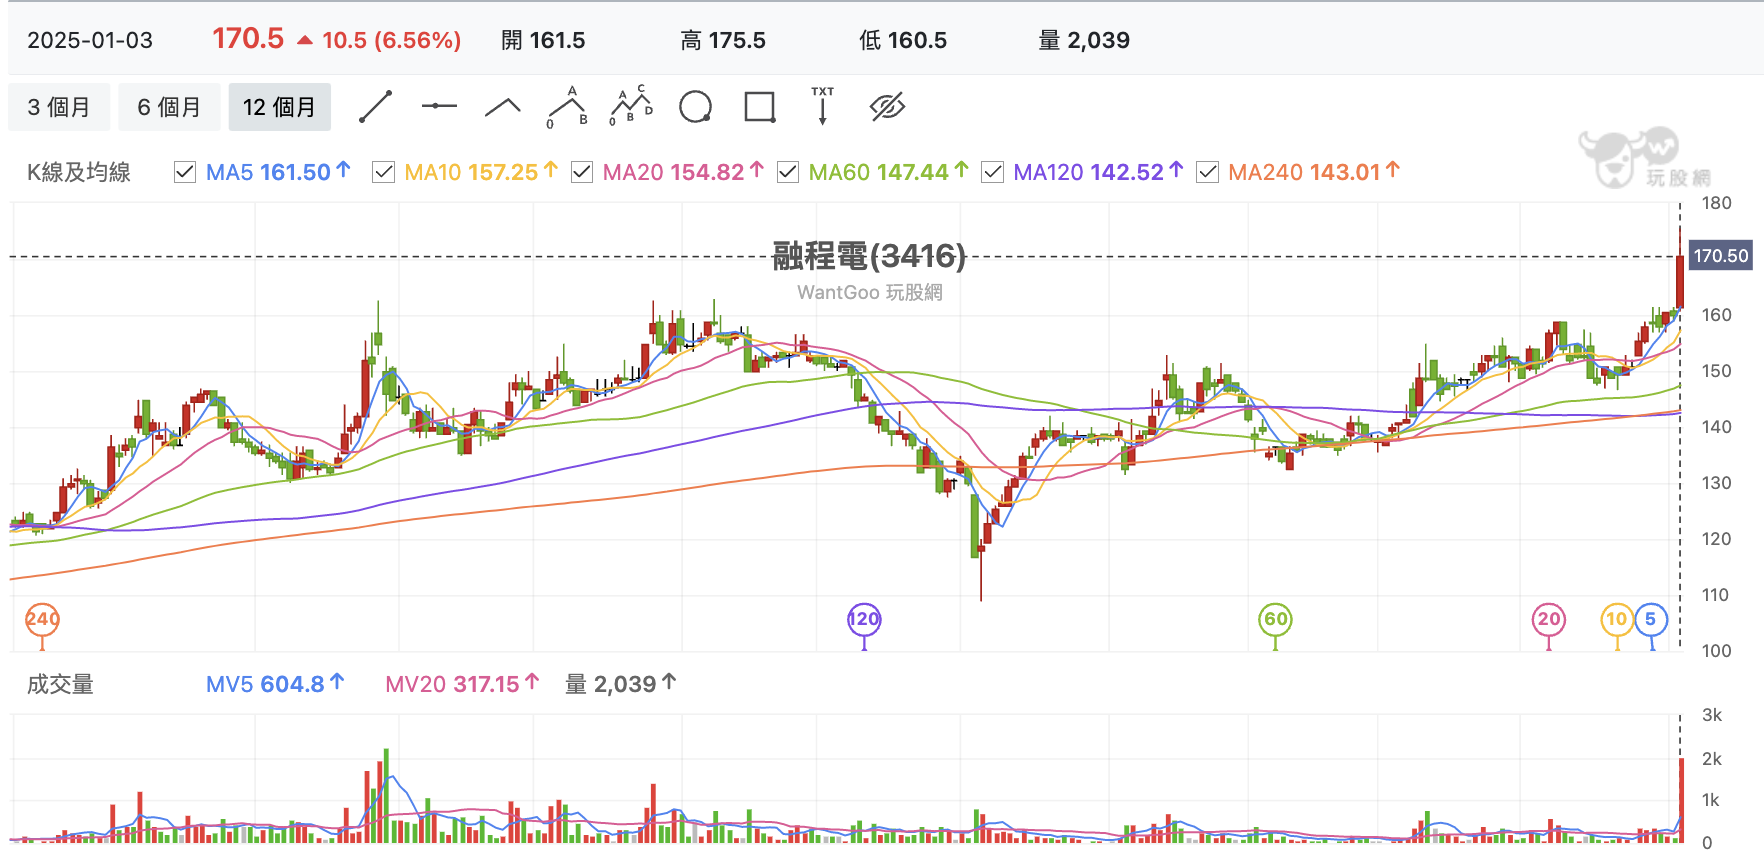The width and height of the screenshot is (1764, 856).
Task: Pick the ABCD wave pattern tool
Action: (x=631, y=106)
